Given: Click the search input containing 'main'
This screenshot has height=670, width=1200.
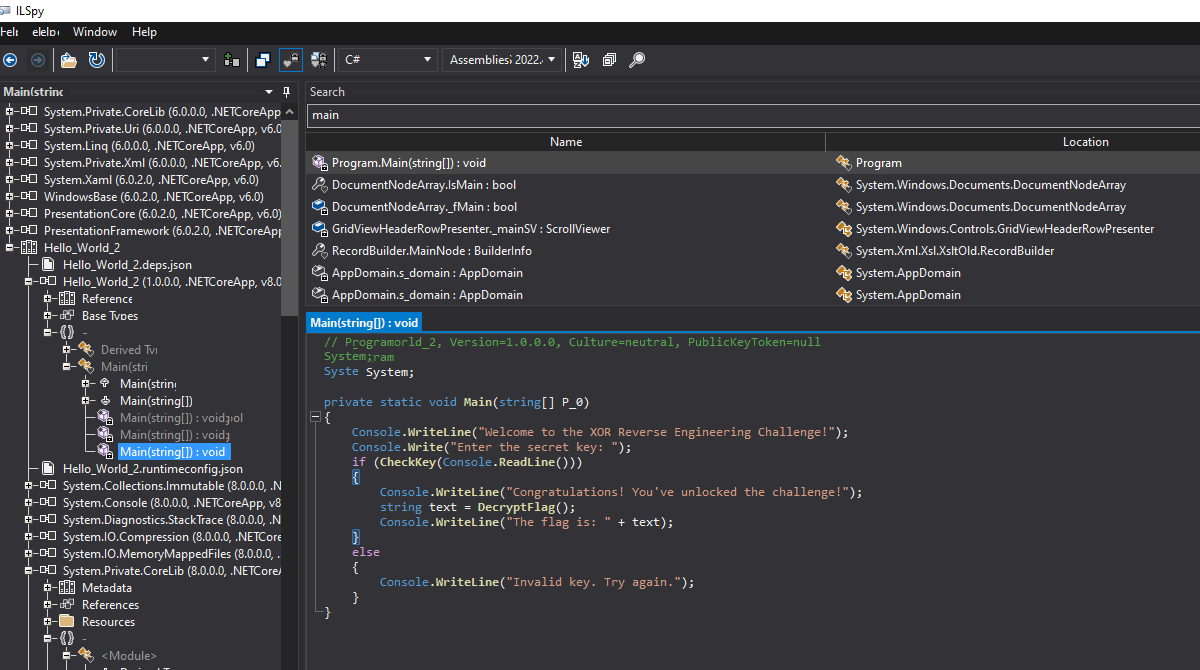Looking at the screenshot, I should [x=750, y=115].
